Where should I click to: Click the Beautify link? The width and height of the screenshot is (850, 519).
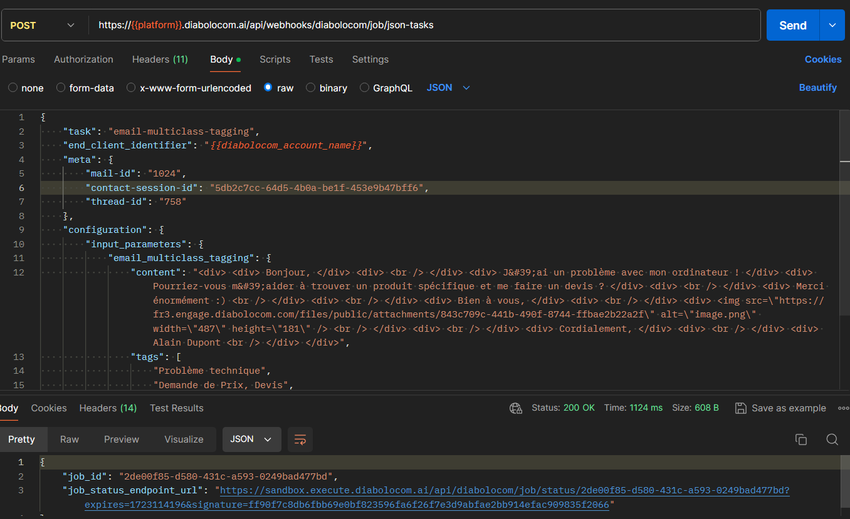[817, 88]
